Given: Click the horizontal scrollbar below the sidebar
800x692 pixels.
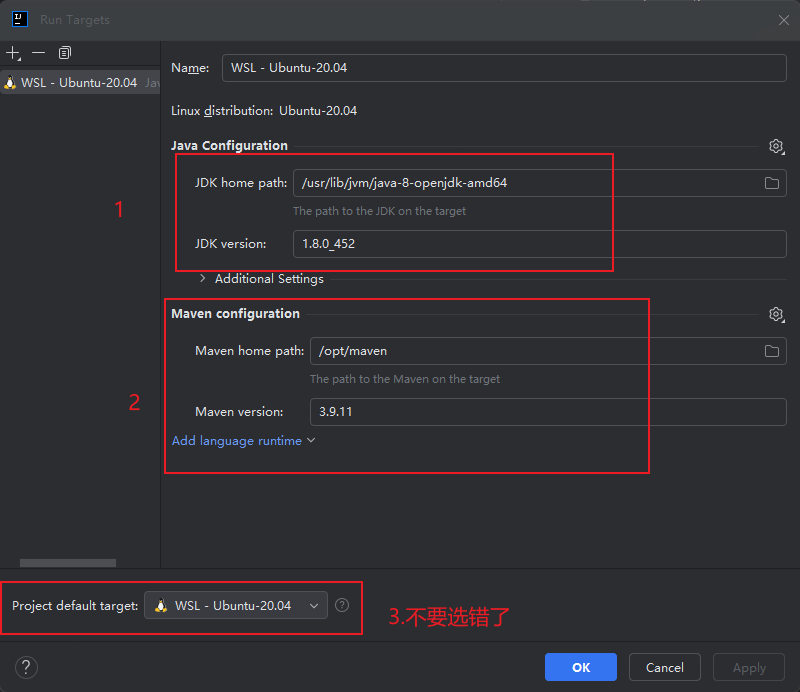Looking at the screenshot, I should 67,562.
